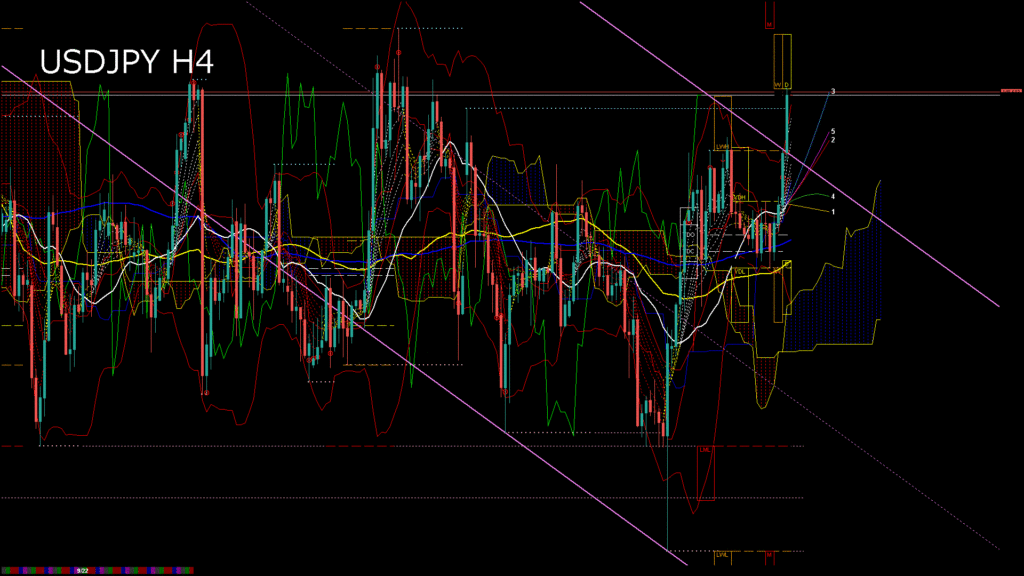
Task: Click the red M marker at top
Action: point(769,23)
